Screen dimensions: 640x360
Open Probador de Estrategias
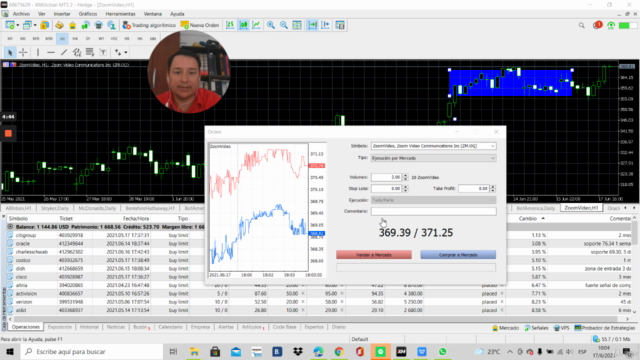tap(605, 328)
